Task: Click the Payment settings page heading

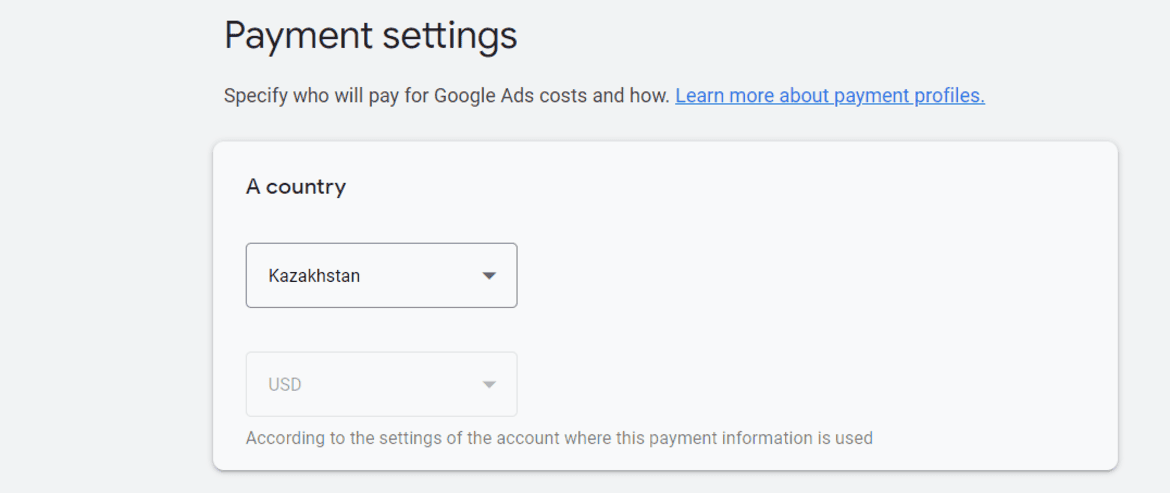Action: pos(371,37)
